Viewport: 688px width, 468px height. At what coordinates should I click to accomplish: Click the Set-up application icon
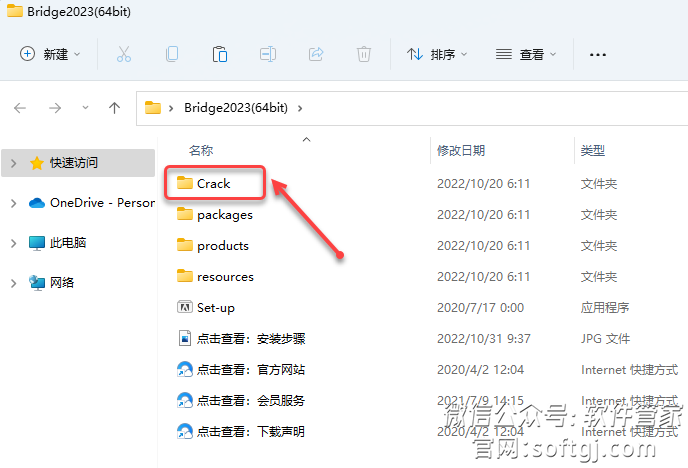point(185,307)
